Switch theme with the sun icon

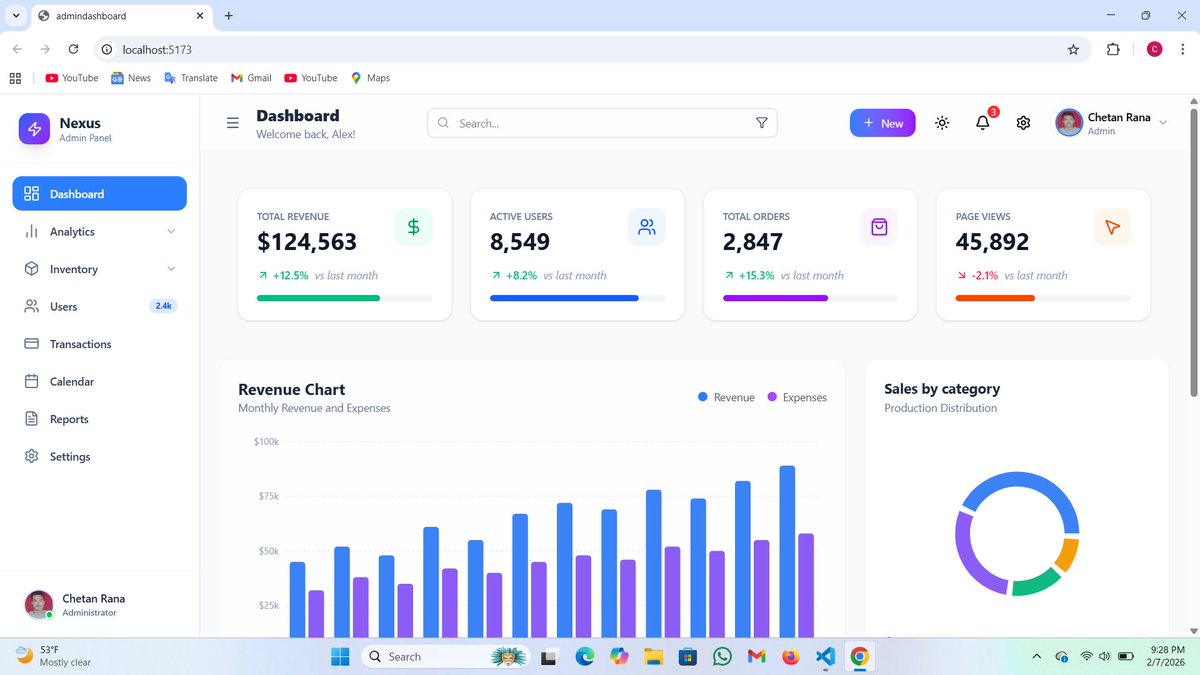tap(942, 123)
